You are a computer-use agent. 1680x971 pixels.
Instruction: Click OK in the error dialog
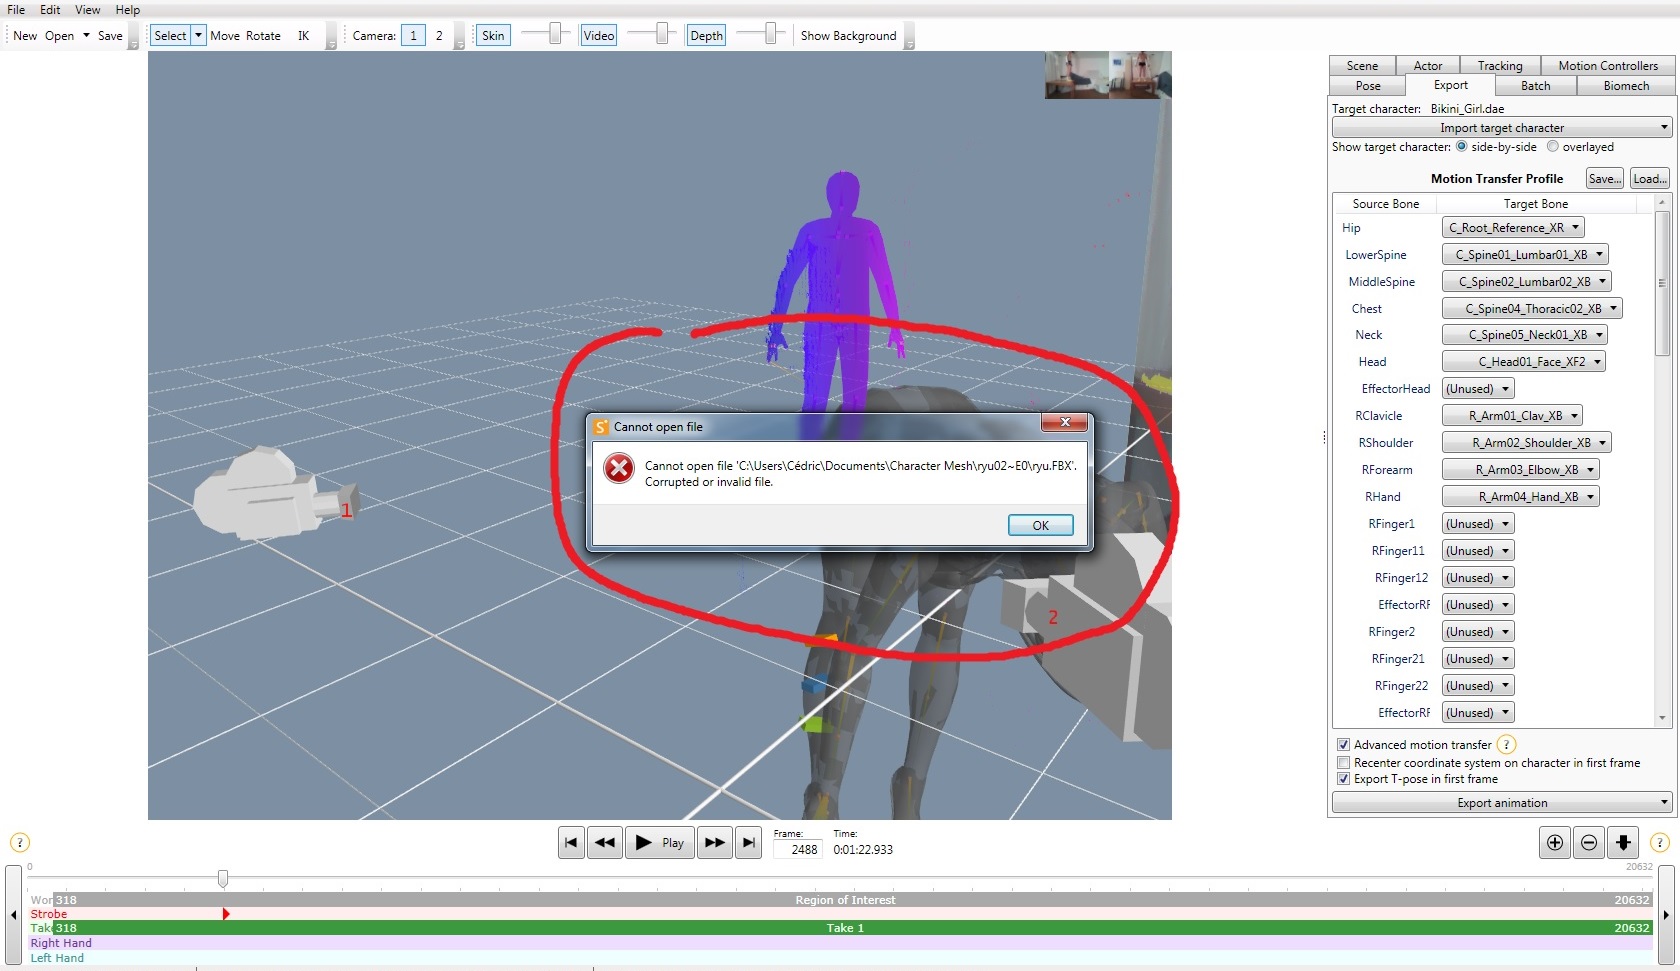[1040, 525]
